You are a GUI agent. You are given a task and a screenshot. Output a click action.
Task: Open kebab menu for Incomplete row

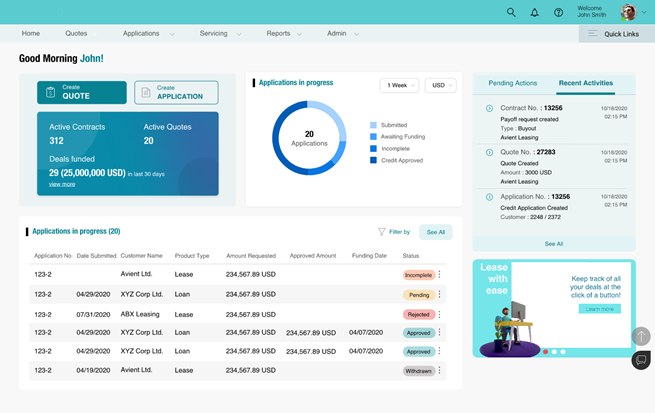pos(439,275)
